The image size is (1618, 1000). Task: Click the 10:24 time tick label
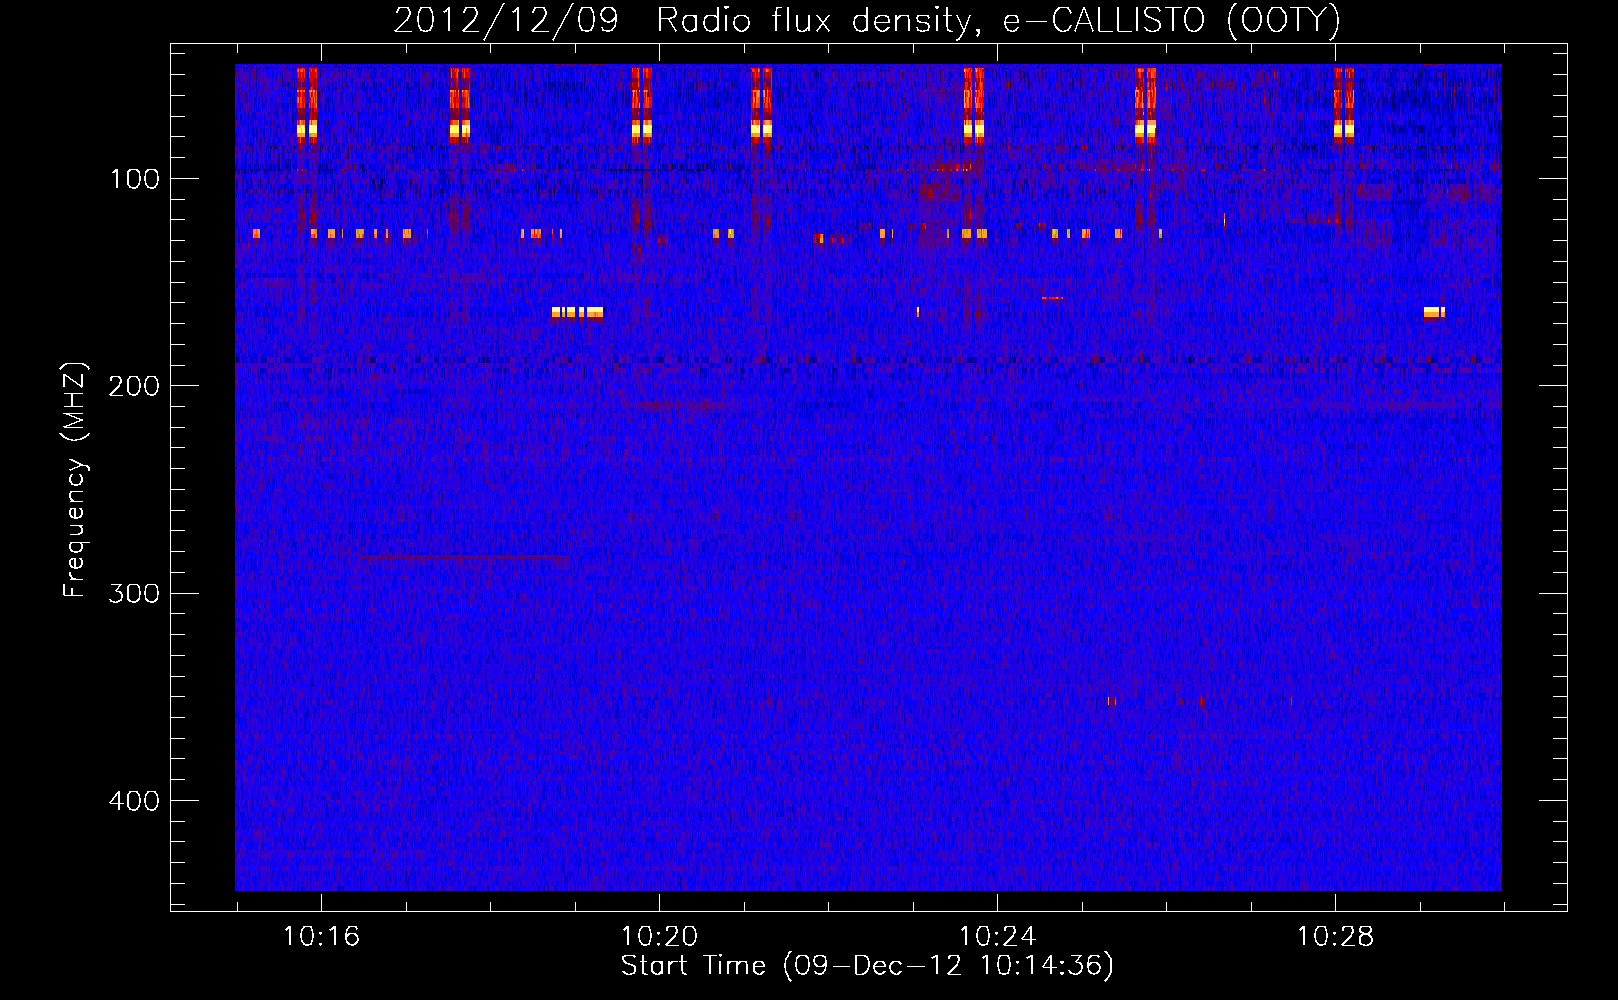coord(997,937)
